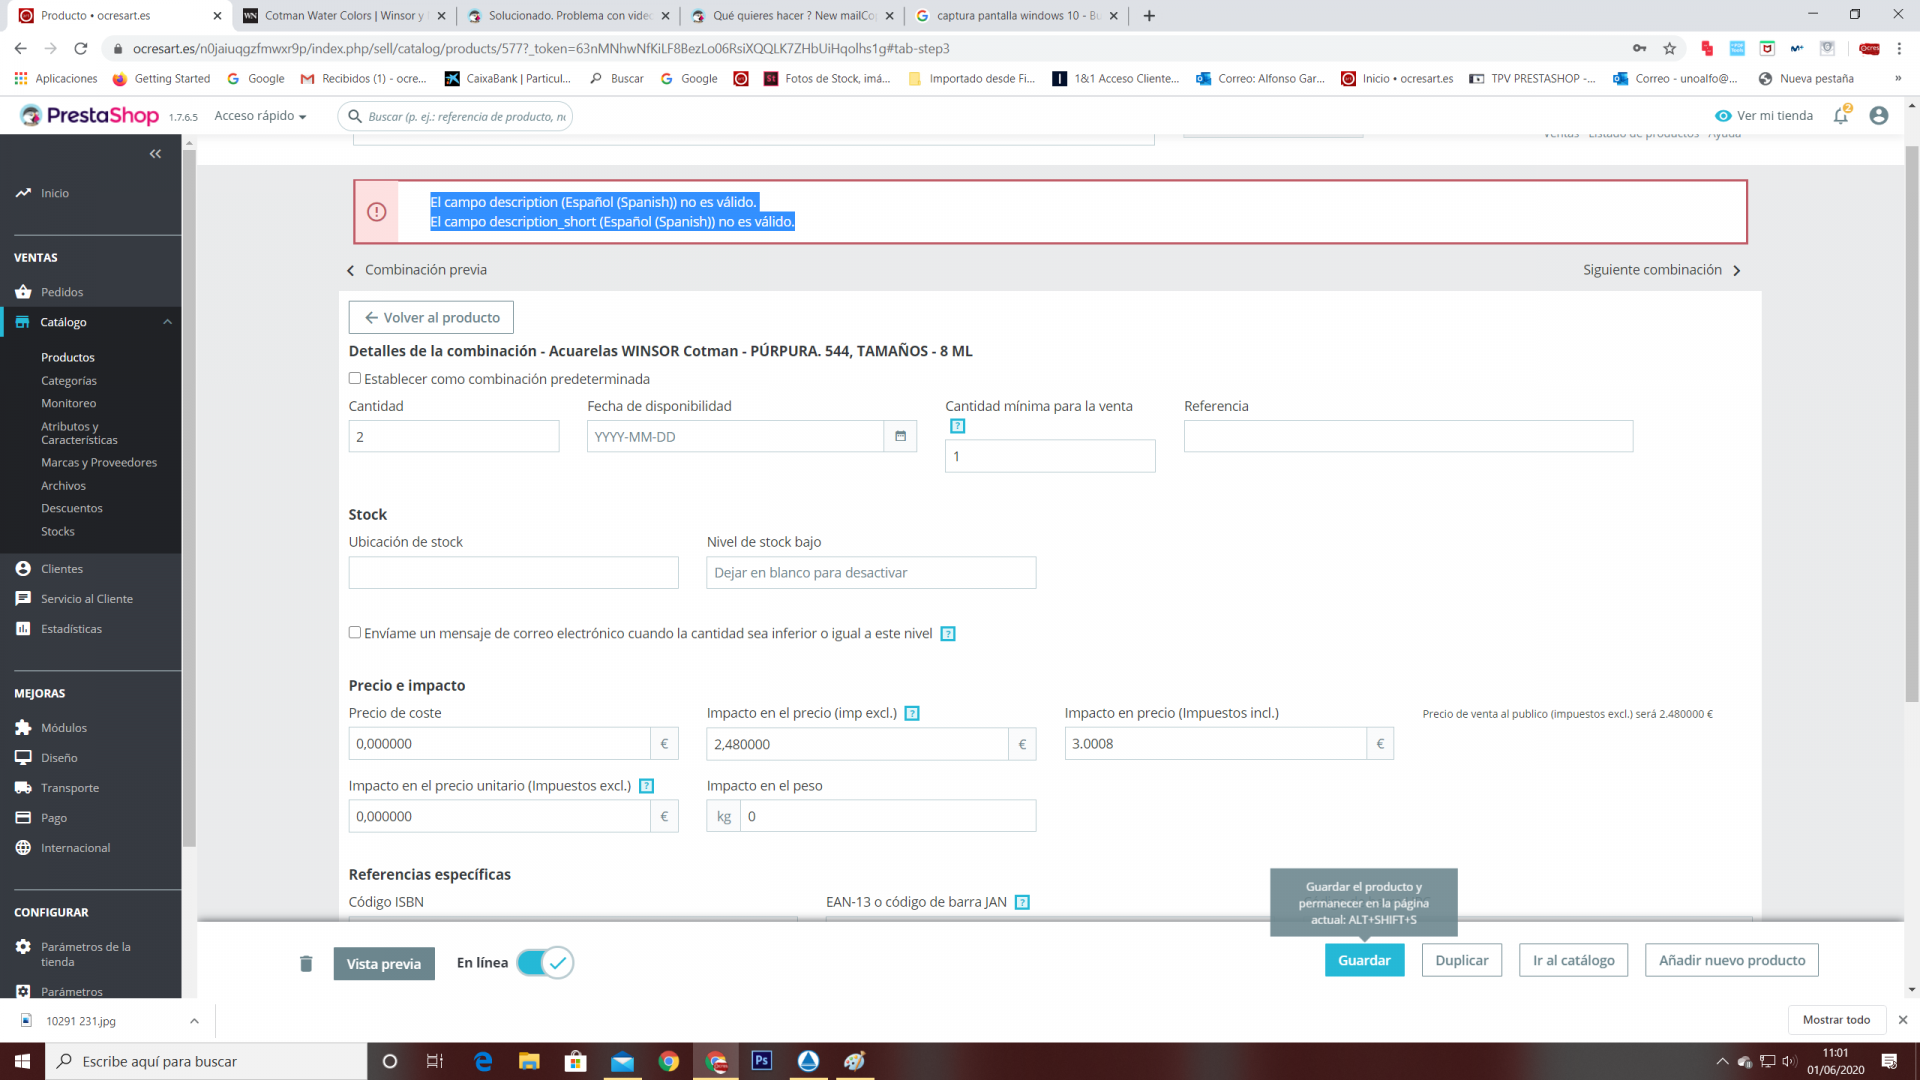Click the Pedidos basket icon in sidebar
This screenshot has width=1920, height=1080.
click(x=23, y=292)
